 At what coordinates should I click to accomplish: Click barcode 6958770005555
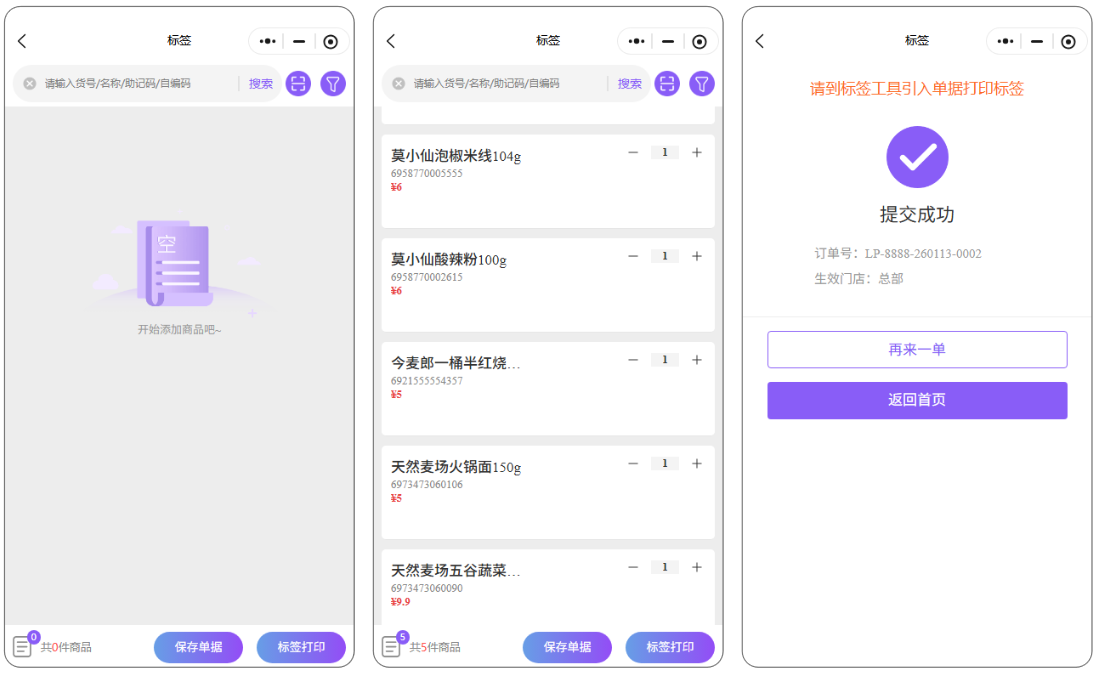tap(426, 173)
